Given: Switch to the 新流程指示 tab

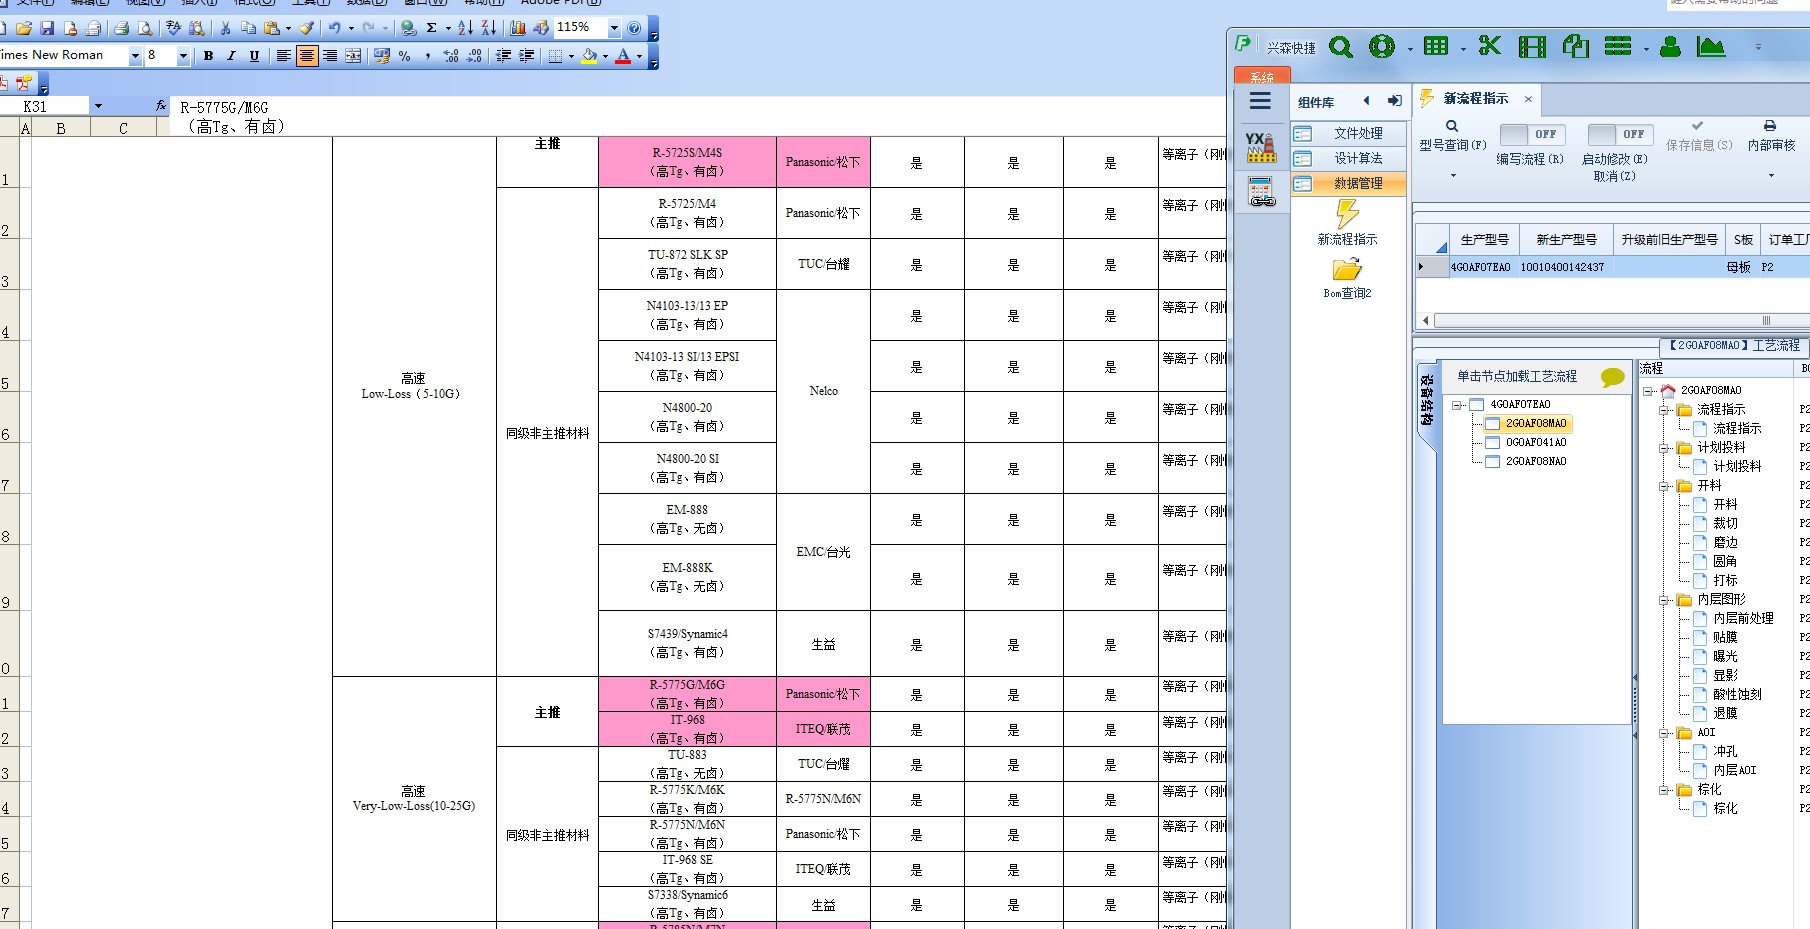Looking at the screenshot, I should [x=1475, y=99].
